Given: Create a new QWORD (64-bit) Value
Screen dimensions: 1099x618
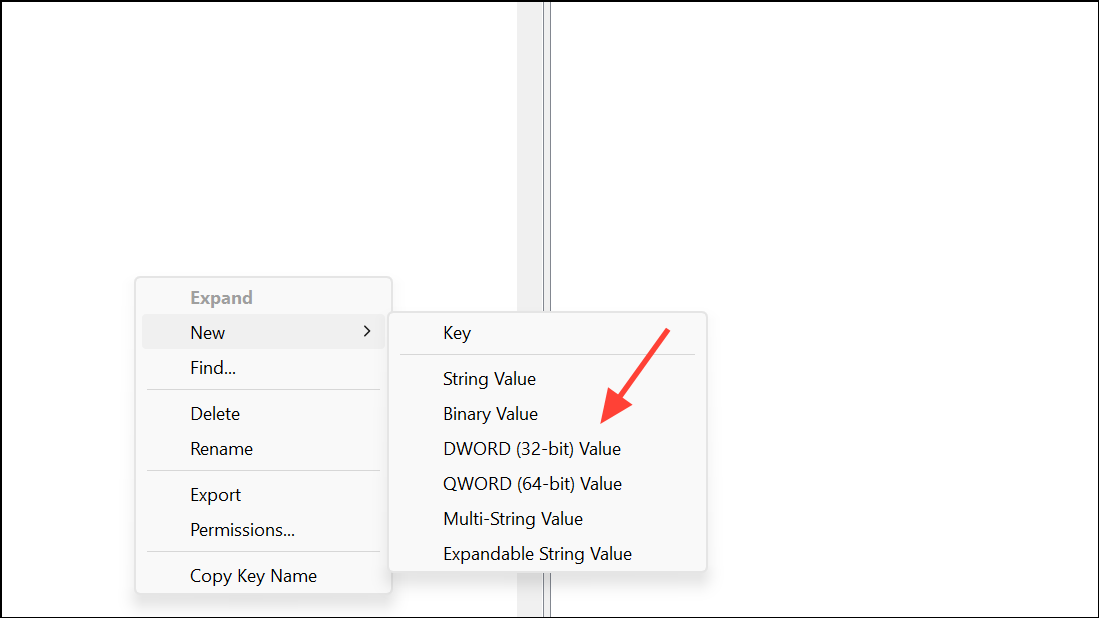Looking at the screenshot, I should [x=532, y=483].
